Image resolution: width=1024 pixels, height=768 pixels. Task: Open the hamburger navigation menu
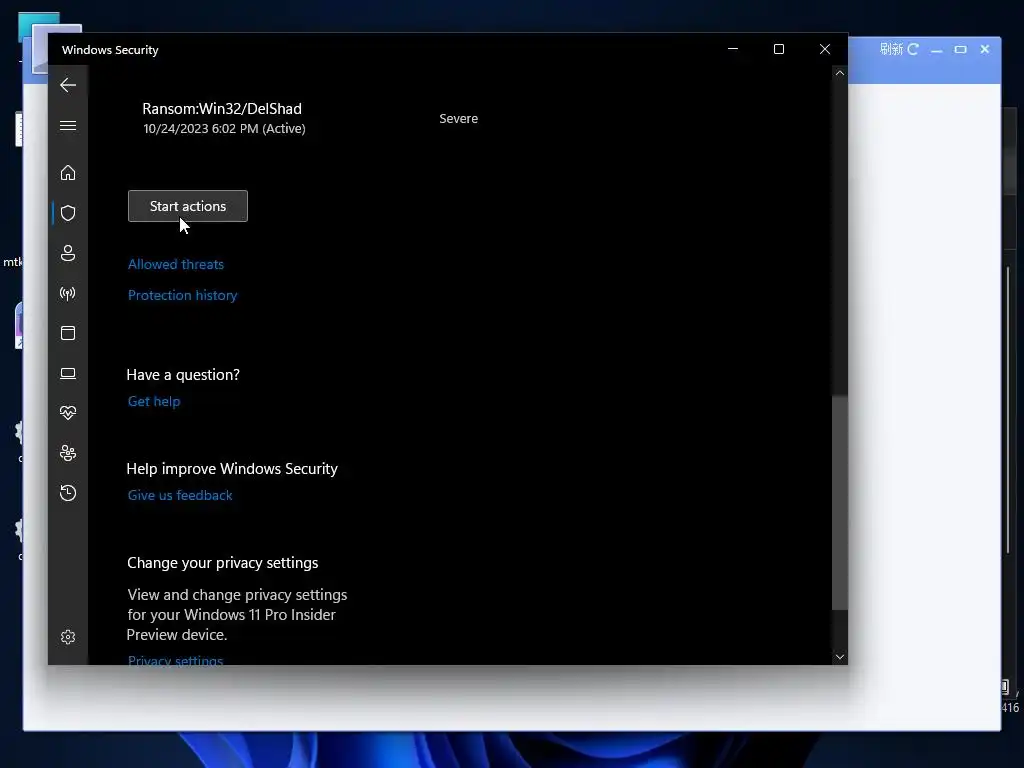(68, 125)
